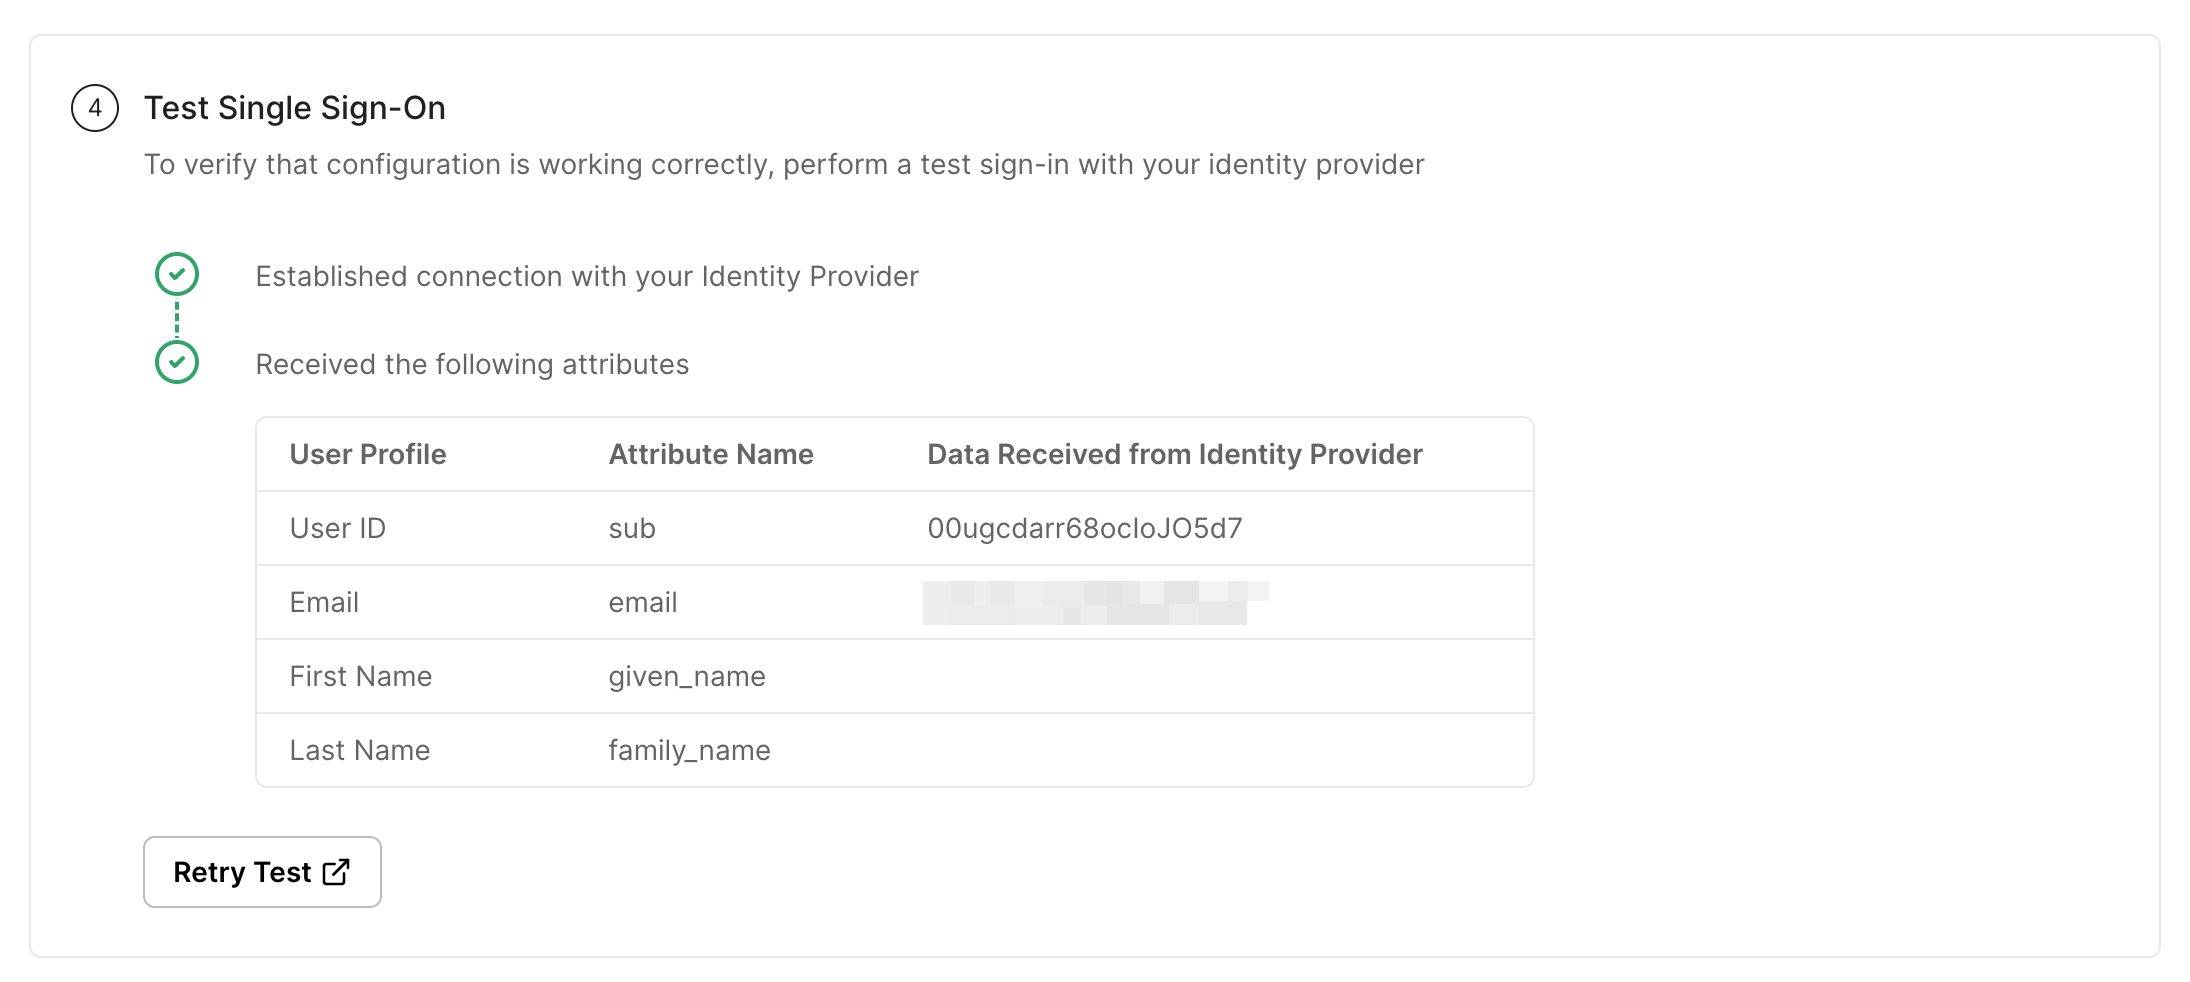Viewport: 2190px width, 982px height.
Task: Select the value 00ugcdarr68ocloJO5d7
Action: coord(1084,528)
